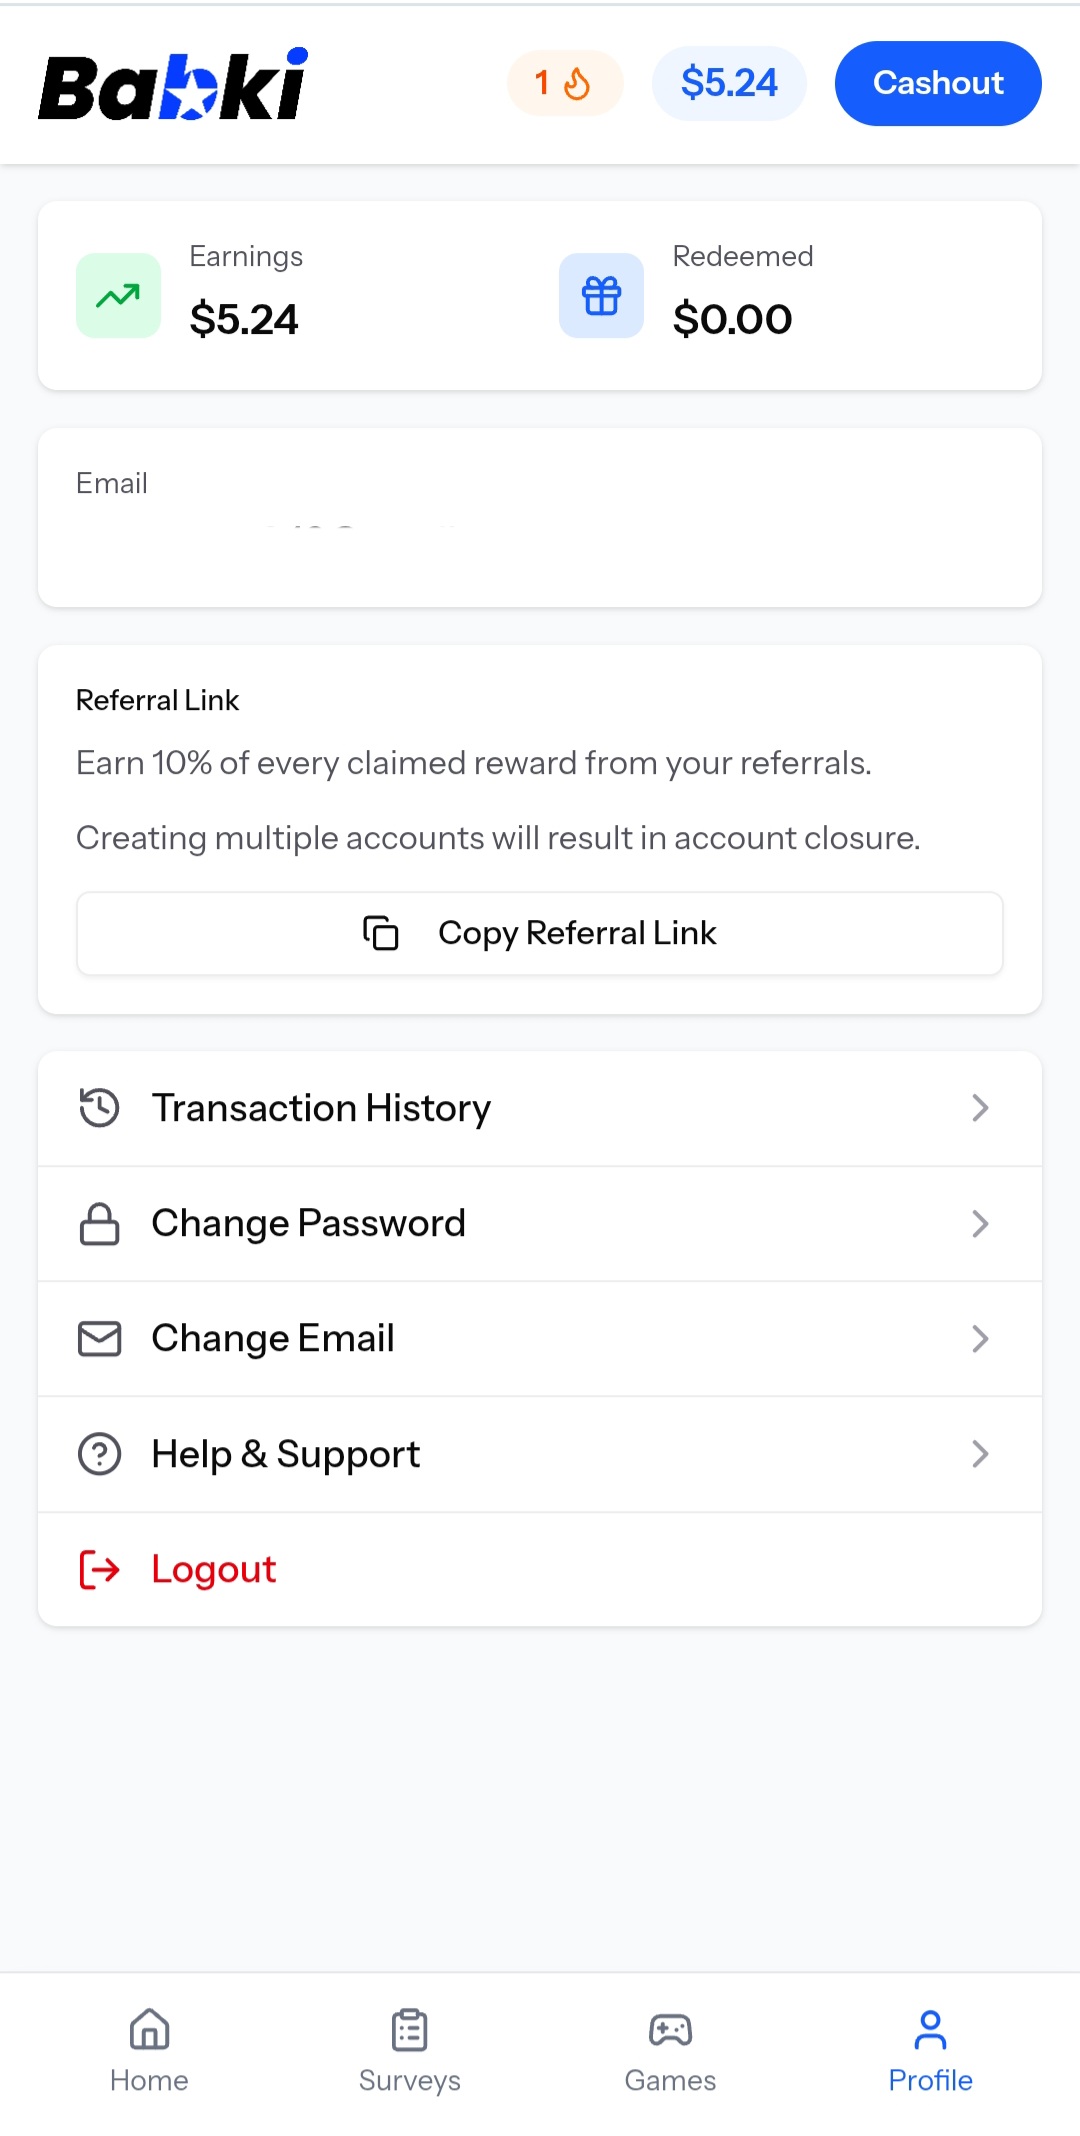Open the daily streak flame badge
Viewport: 1080px width, 2136px height.
pos(565,83)
